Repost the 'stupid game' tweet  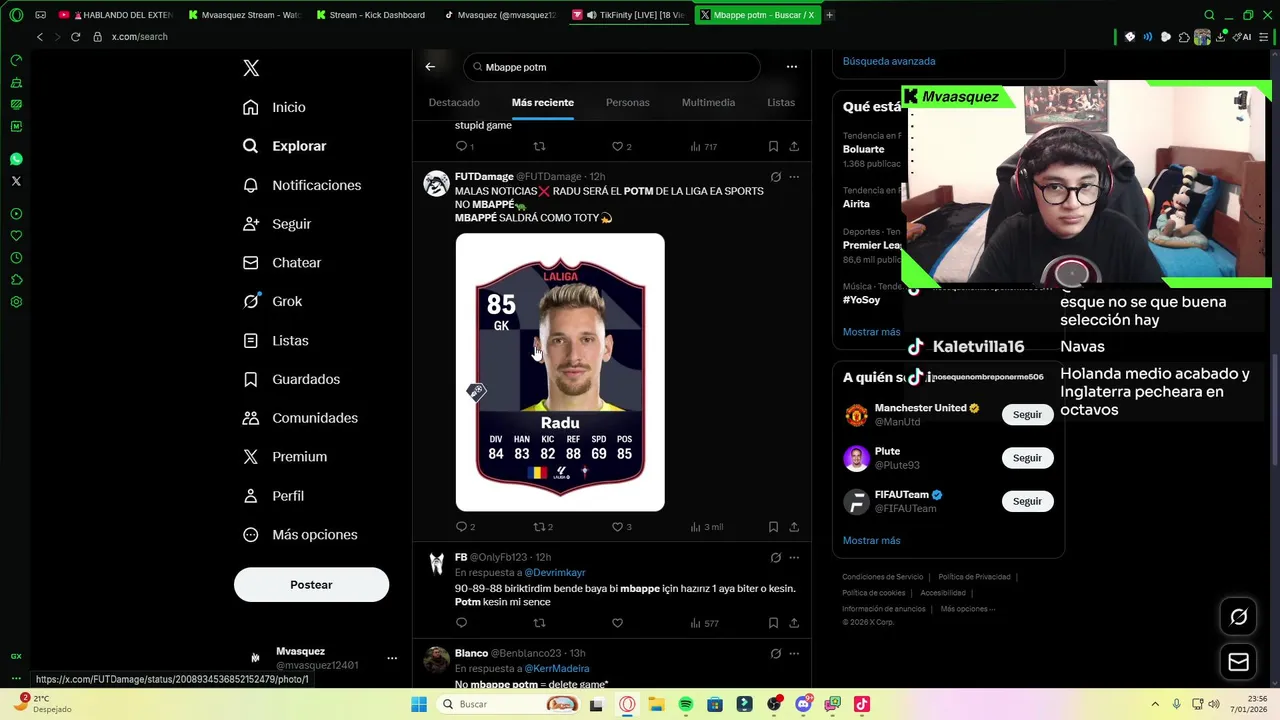(540, 146)
